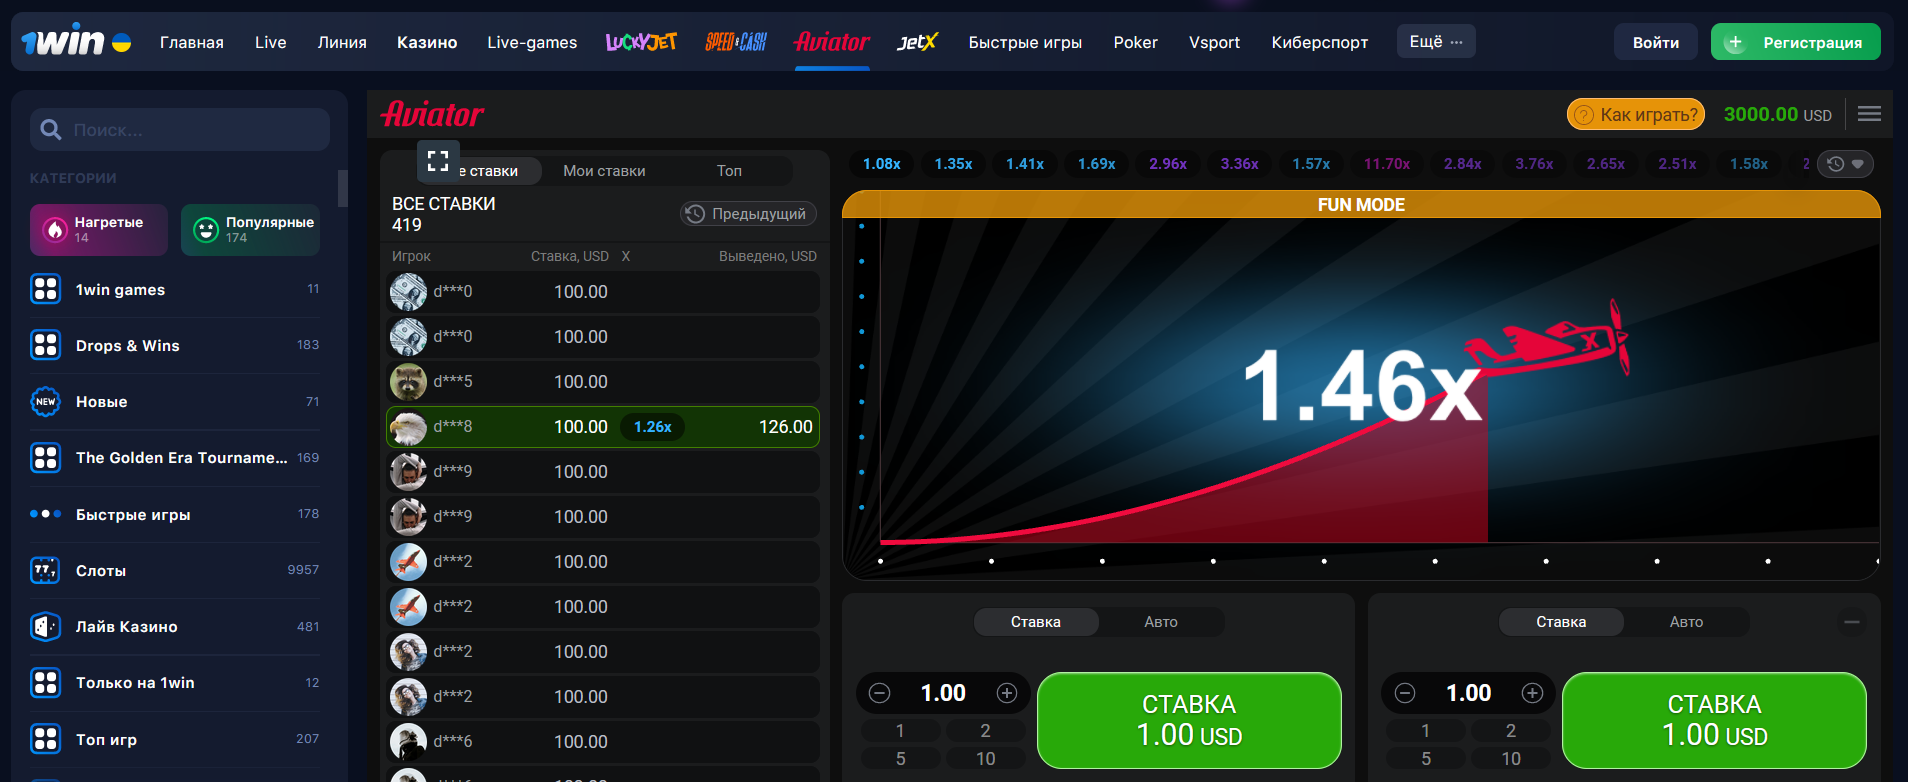Open the Слоты category icon

click(x=45, y=570)
